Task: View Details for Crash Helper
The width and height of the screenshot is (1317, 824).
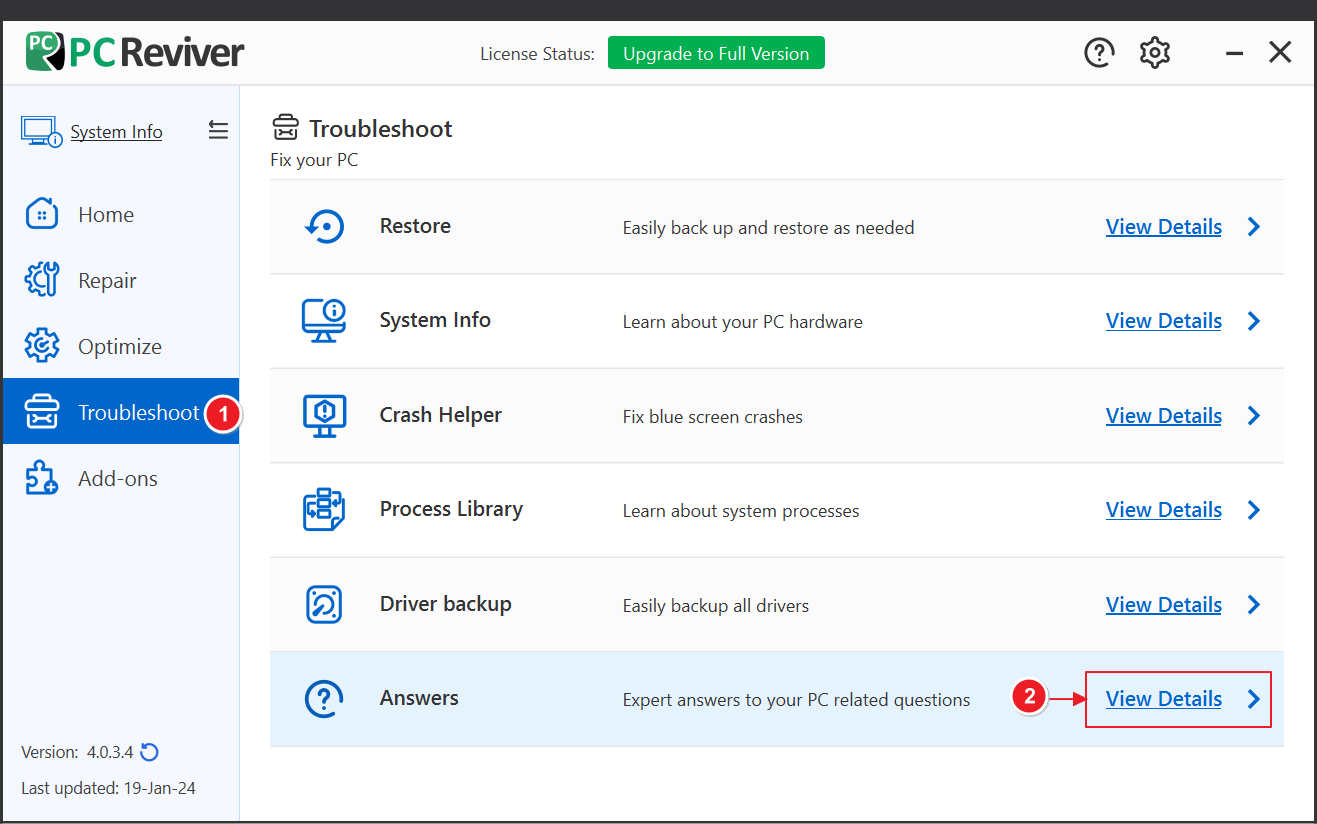Action: (1164, 416)
